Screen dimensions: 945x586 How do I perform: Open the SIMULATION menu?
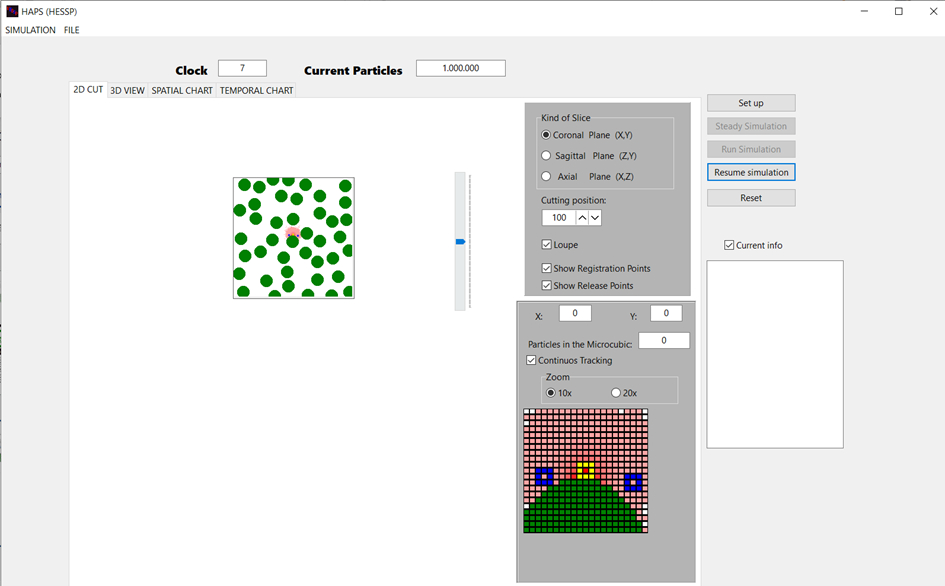coord(30,30)
